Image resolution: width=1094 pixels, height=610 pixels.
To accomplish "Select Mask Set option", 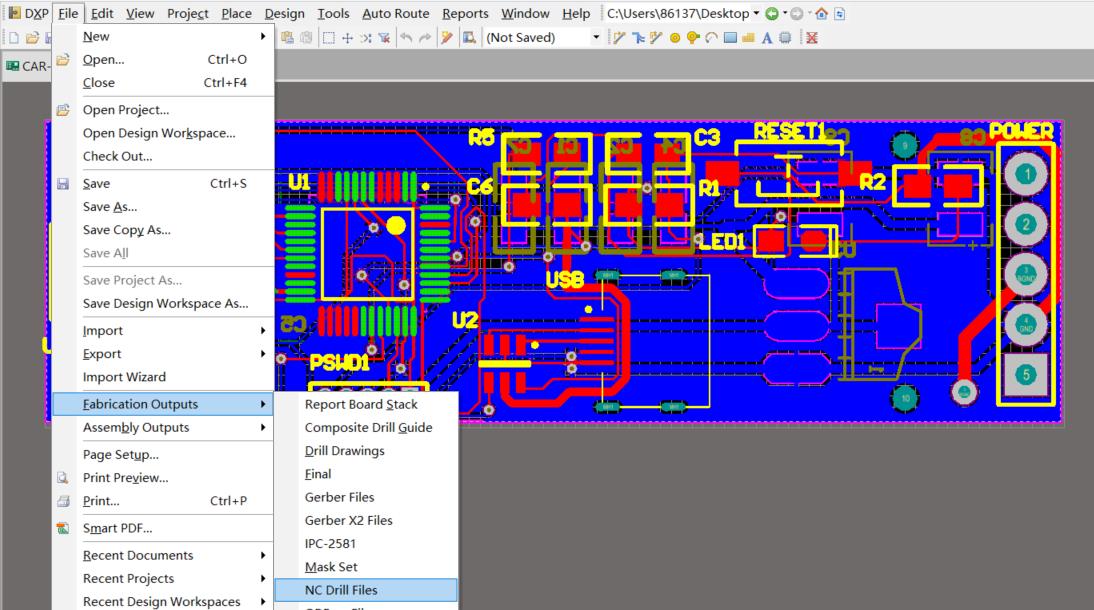I will pyautogui.click(x=366, y=567).
